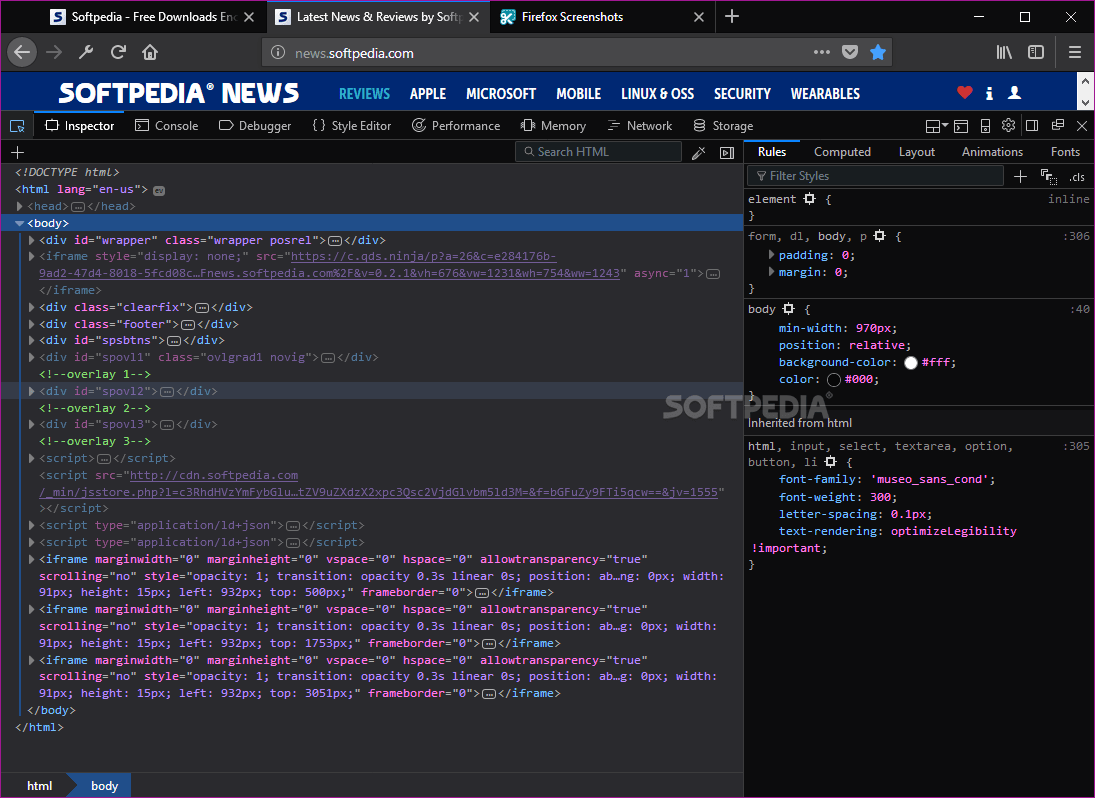The image size is (1095, 798).
Task: Open the Firefox hamburger menu
Action: tap(1075, 52)
